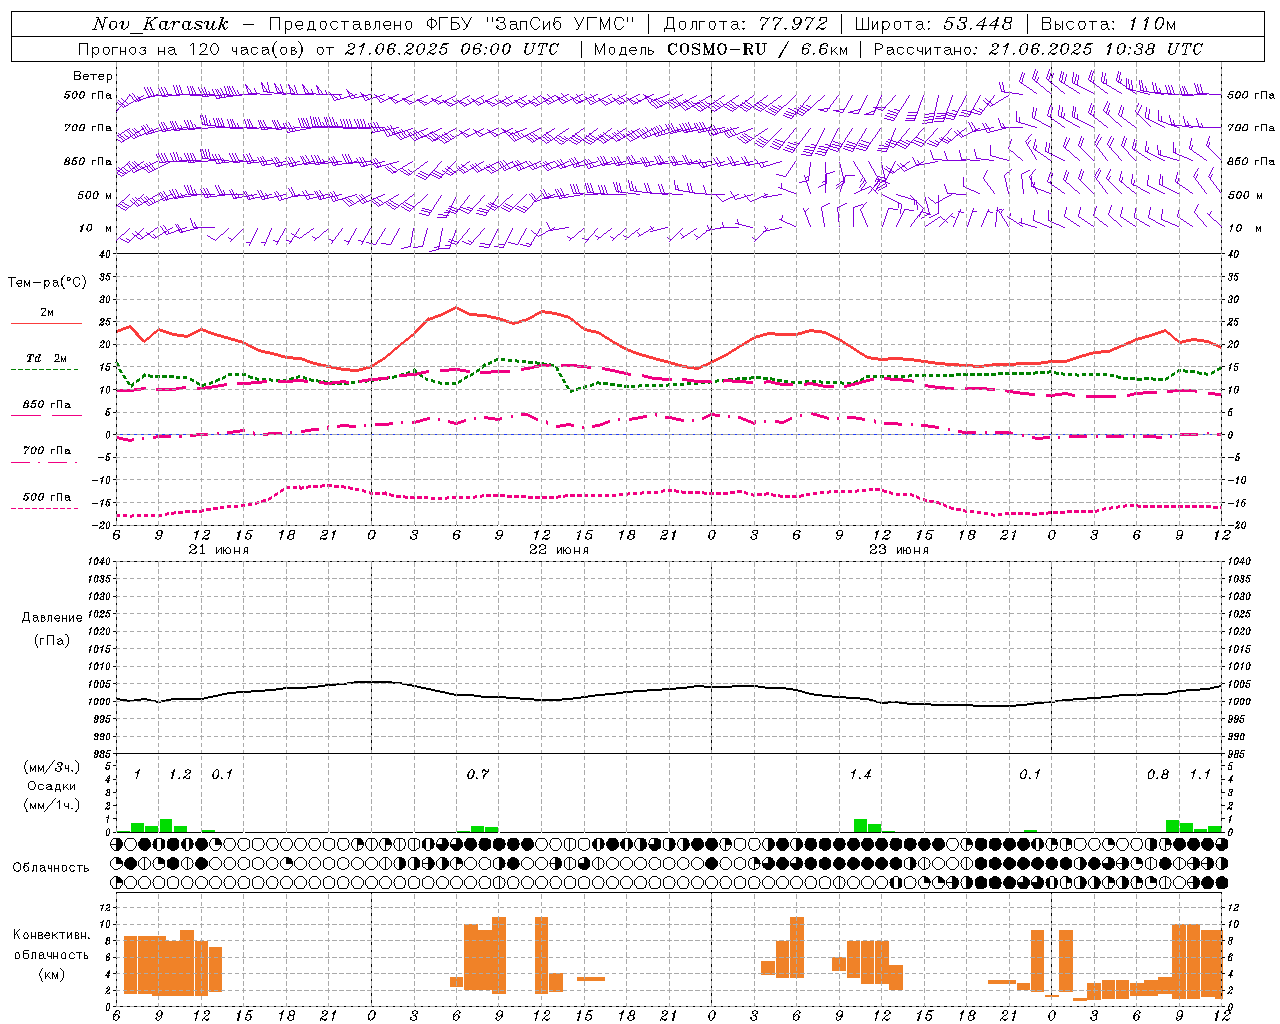Click the '0.8' precipitation amount value

1158,775
